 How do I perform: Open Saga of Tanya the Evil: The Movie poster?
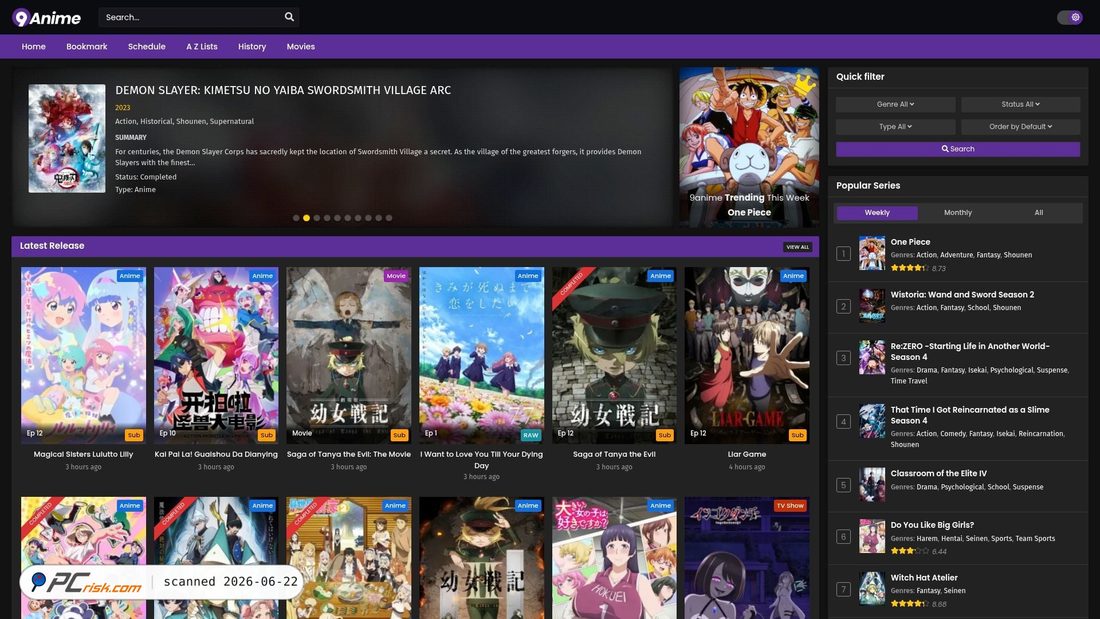[349, 355]
